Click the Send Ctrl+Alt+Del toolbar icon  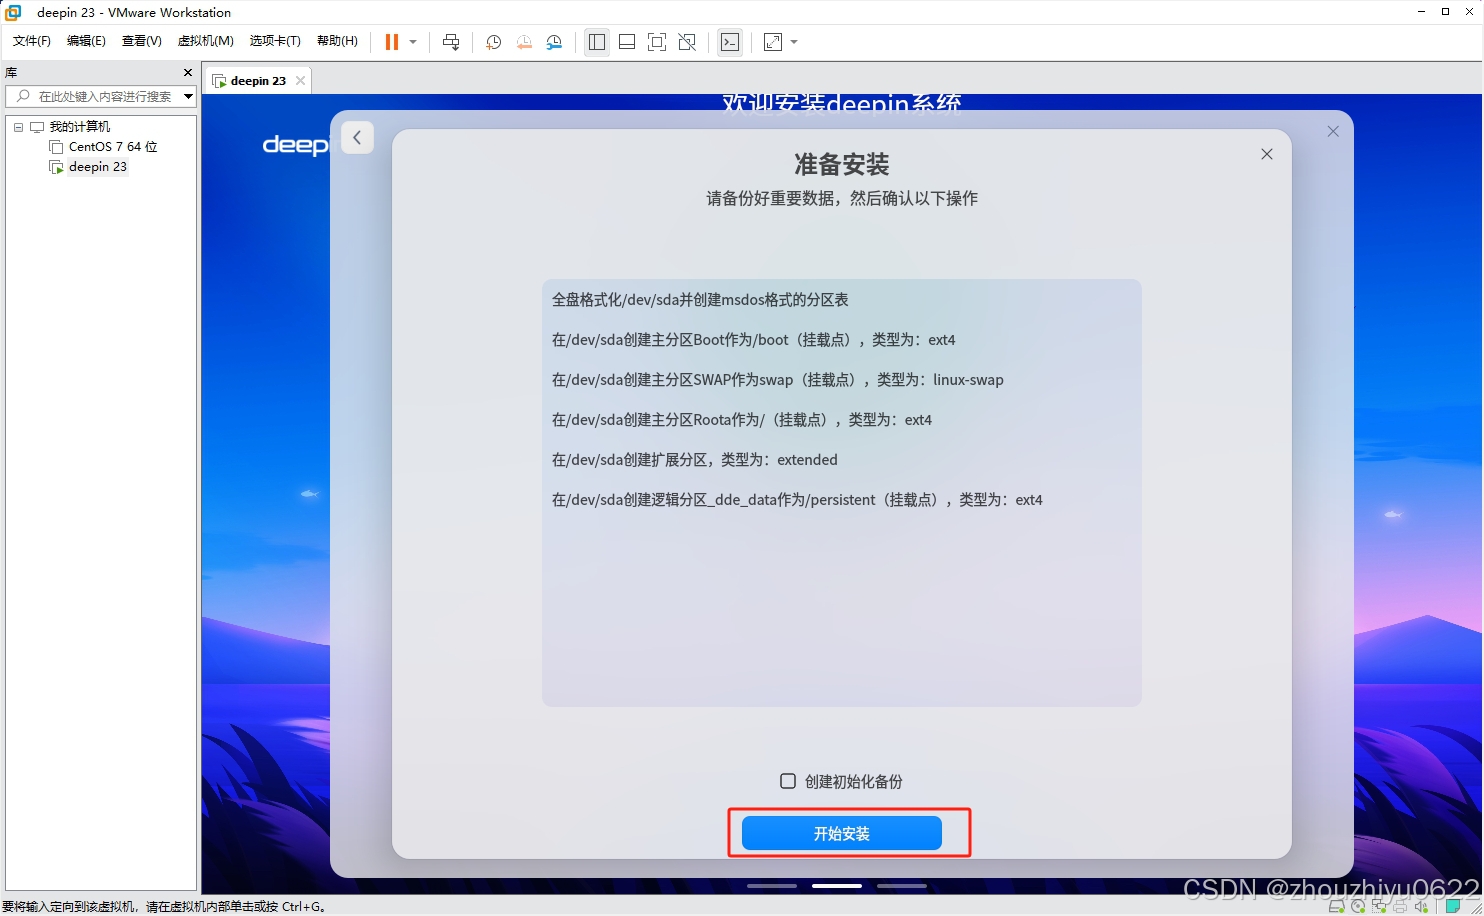pyautogui.click(x=451, y=42)
